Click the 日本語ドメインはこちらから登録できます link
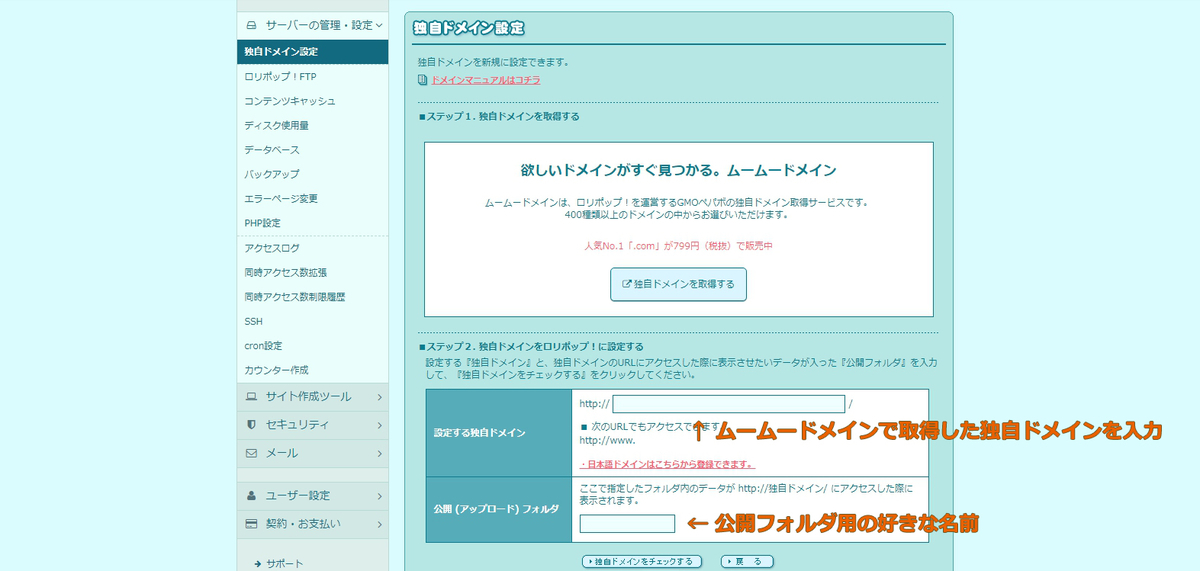 [667, 465]
